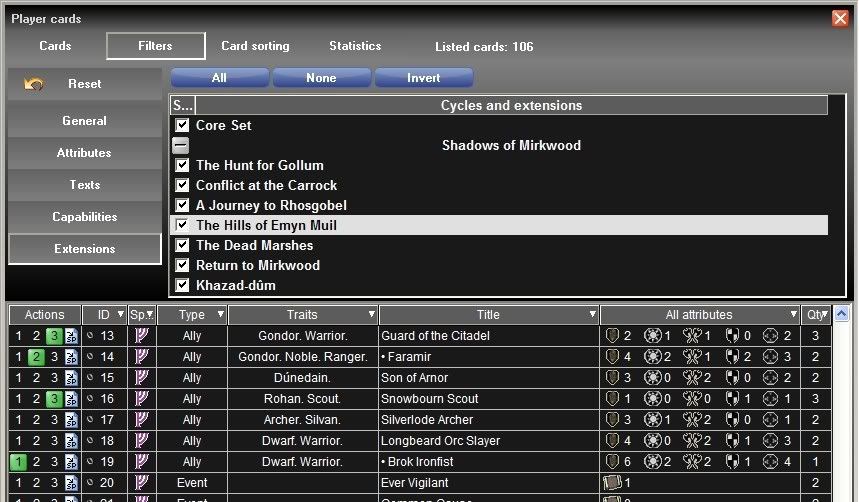Open the ID column dropdown arrow

click(121, 315)
